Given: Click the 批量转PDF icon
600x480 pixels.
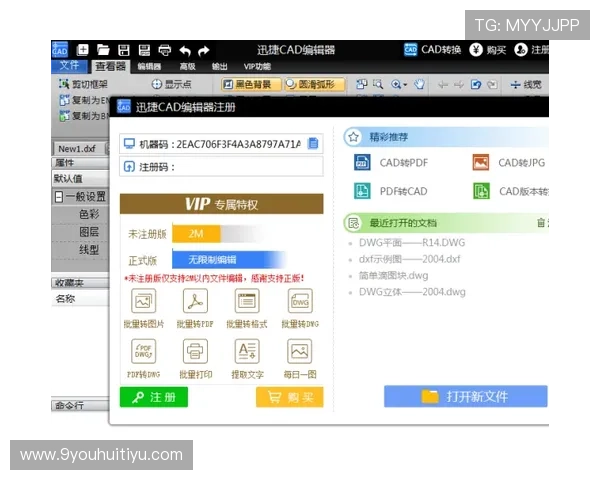Looking at the screenshot, I should [x=195, y=301].
